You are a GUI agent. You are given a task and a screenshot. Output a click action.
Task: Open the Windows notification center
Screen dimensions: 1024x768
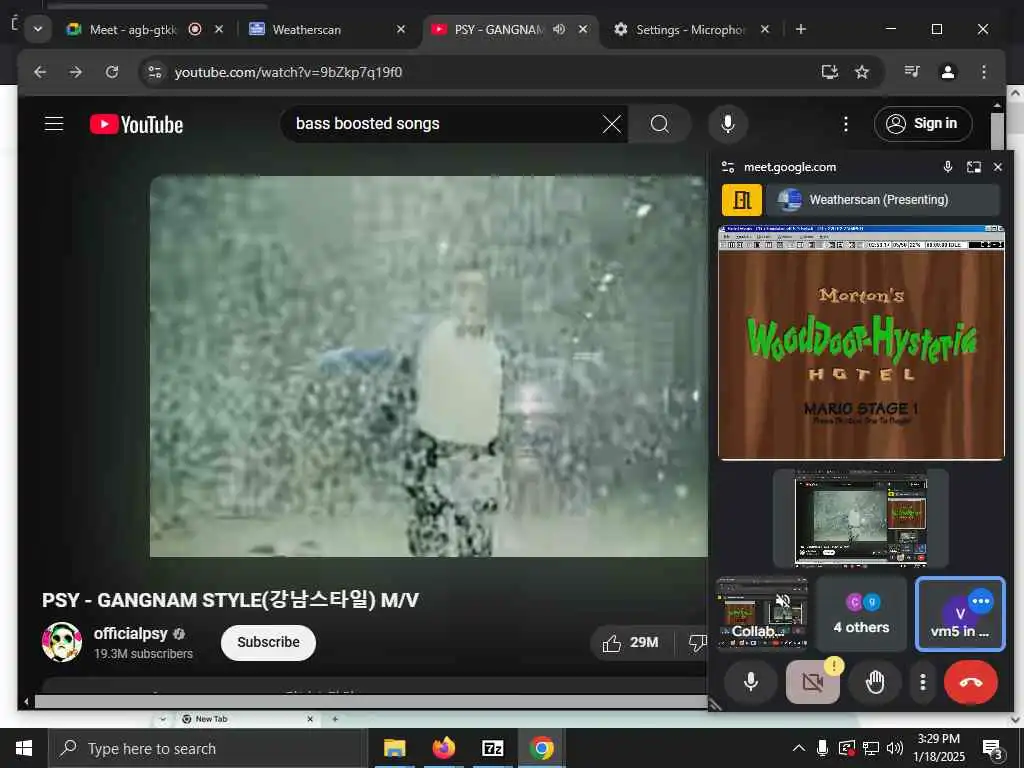tap(993, 749)
